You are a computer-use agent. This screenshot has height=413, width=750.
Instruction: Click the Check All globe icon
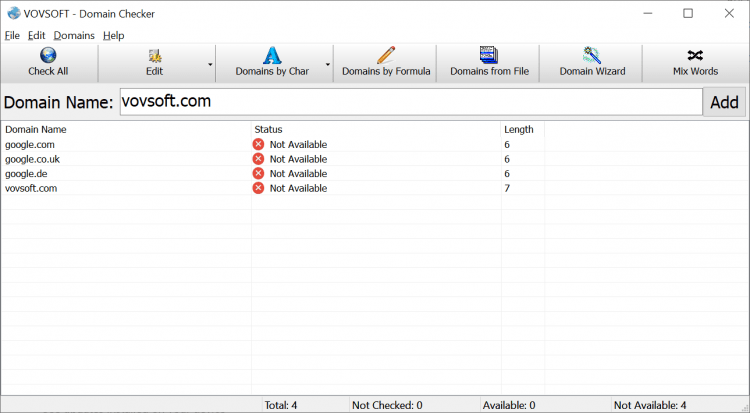(x=48, y=56)
